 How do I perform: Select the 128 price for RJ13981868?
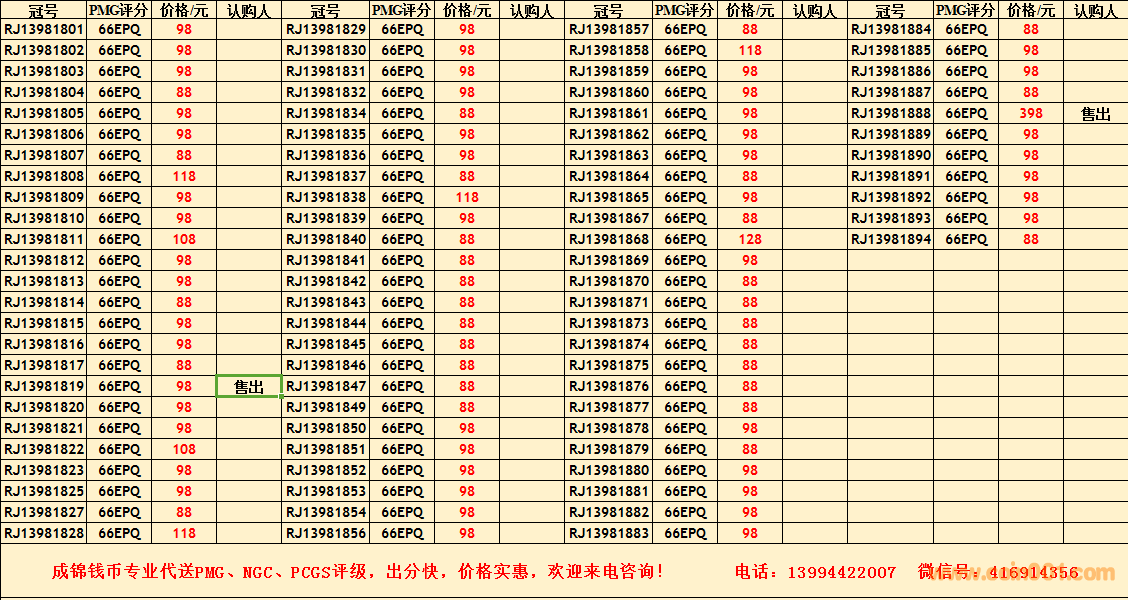click(750, 240)
